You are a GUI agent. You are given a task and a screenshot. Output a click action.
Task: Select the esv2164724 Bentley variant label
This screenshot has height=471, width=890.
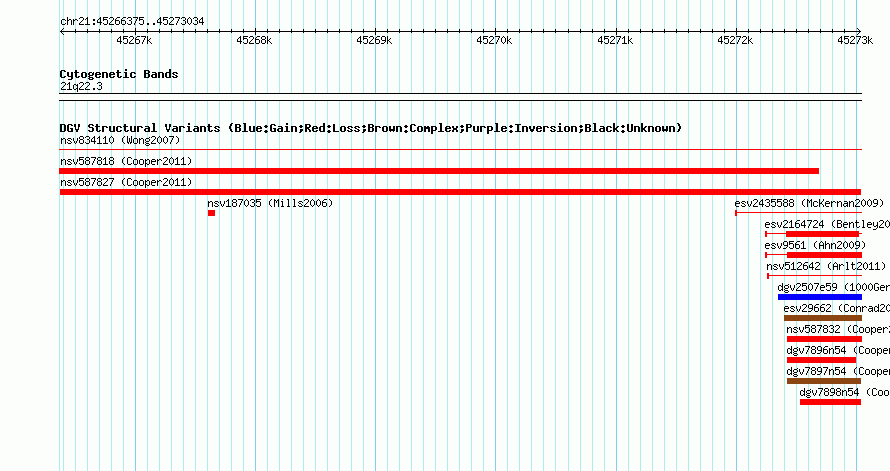click(x=827, y=224)
